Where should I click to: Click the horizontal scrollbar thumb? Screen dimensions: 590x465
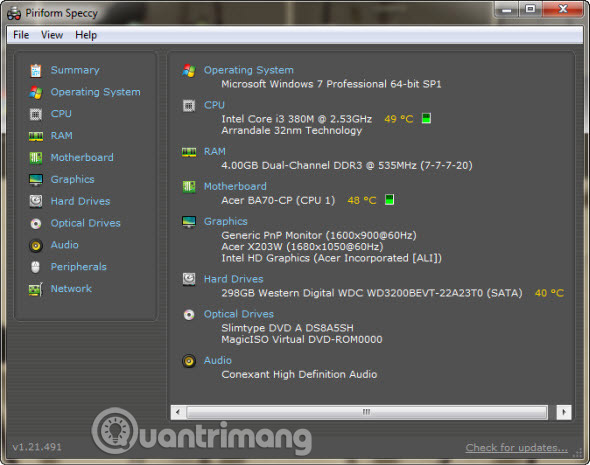coord(366,412)
